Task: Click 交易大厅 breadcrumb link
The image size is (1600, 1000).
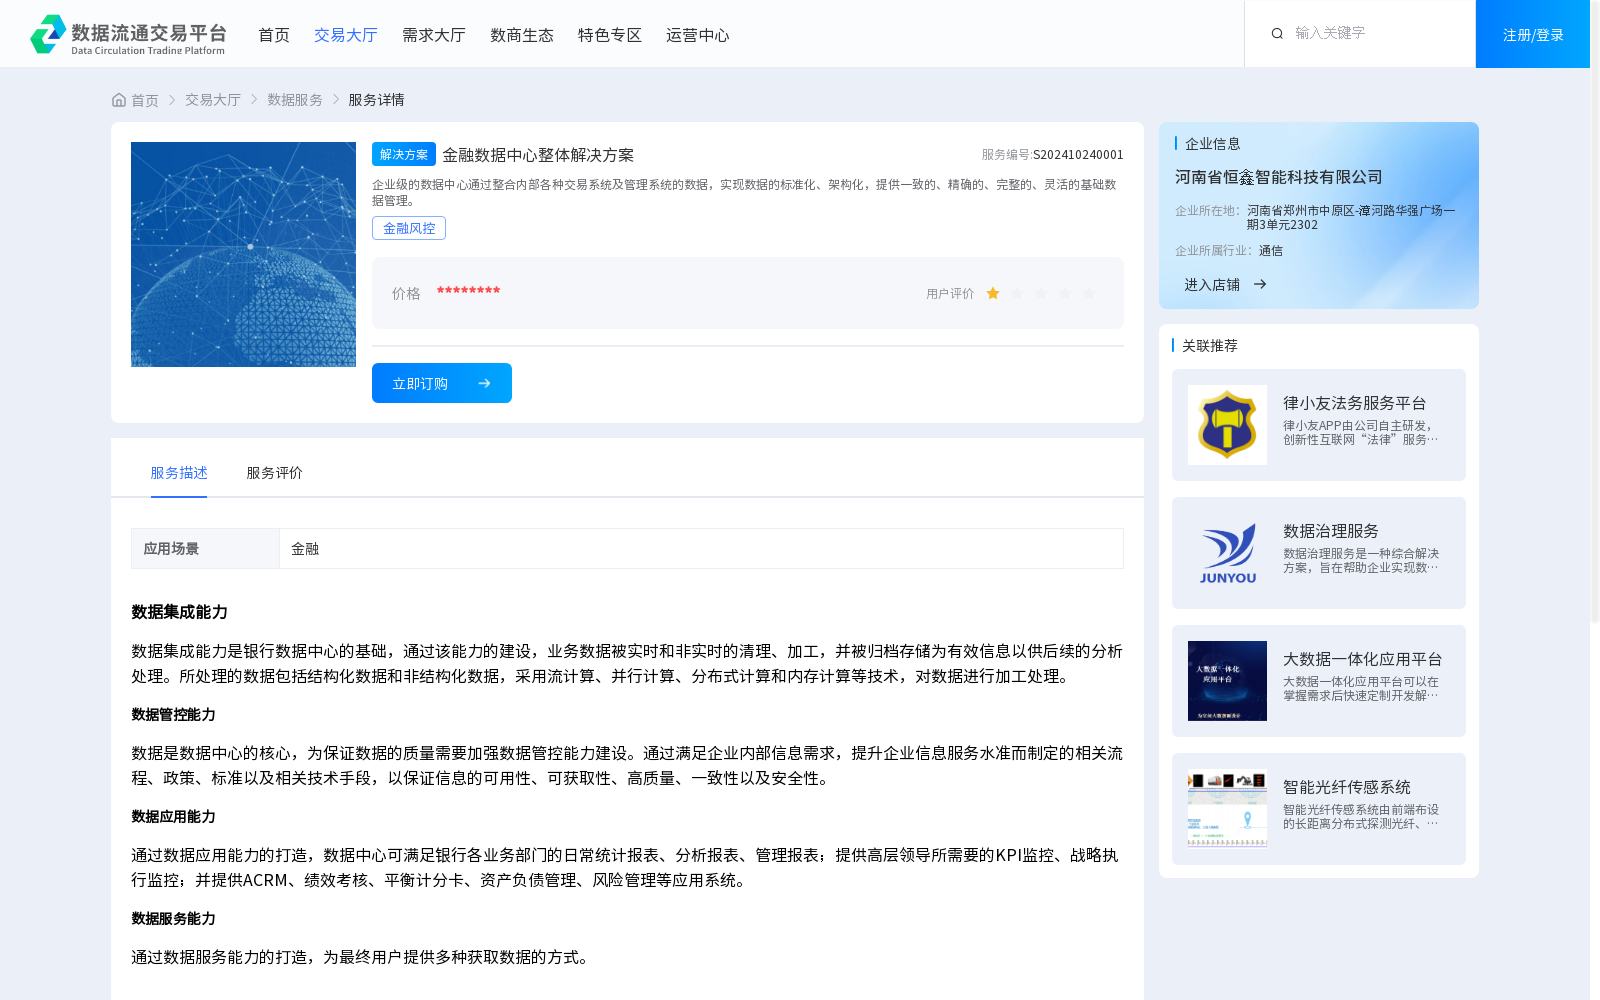Action: tap(213, 100)
